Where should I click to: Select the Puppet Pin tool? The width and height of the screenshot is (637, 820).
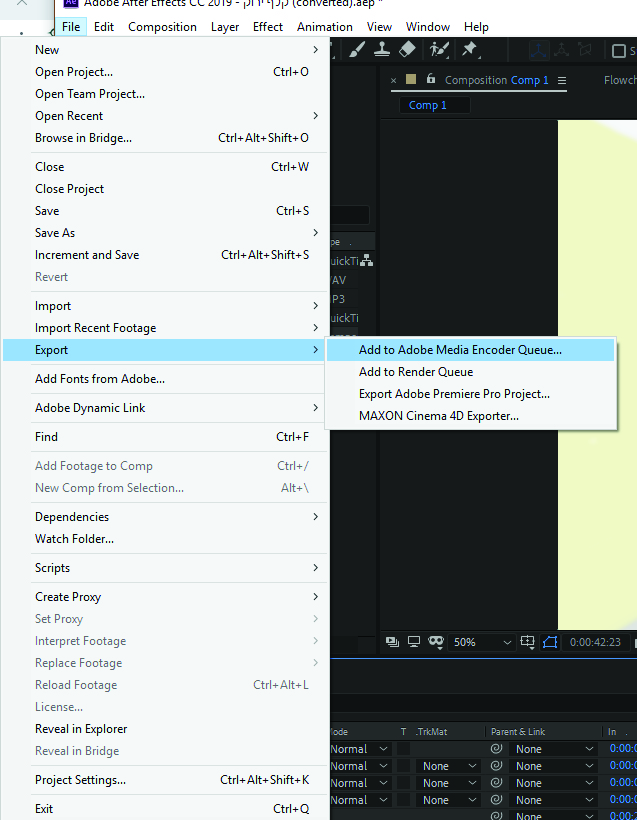tap(470, 50)
